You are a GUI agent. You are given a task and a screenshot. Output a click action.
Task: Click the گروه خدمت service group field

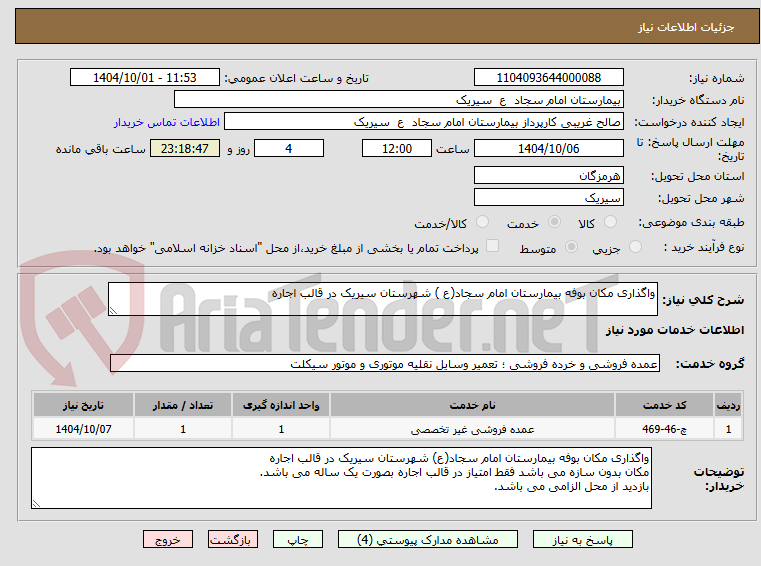385,364
